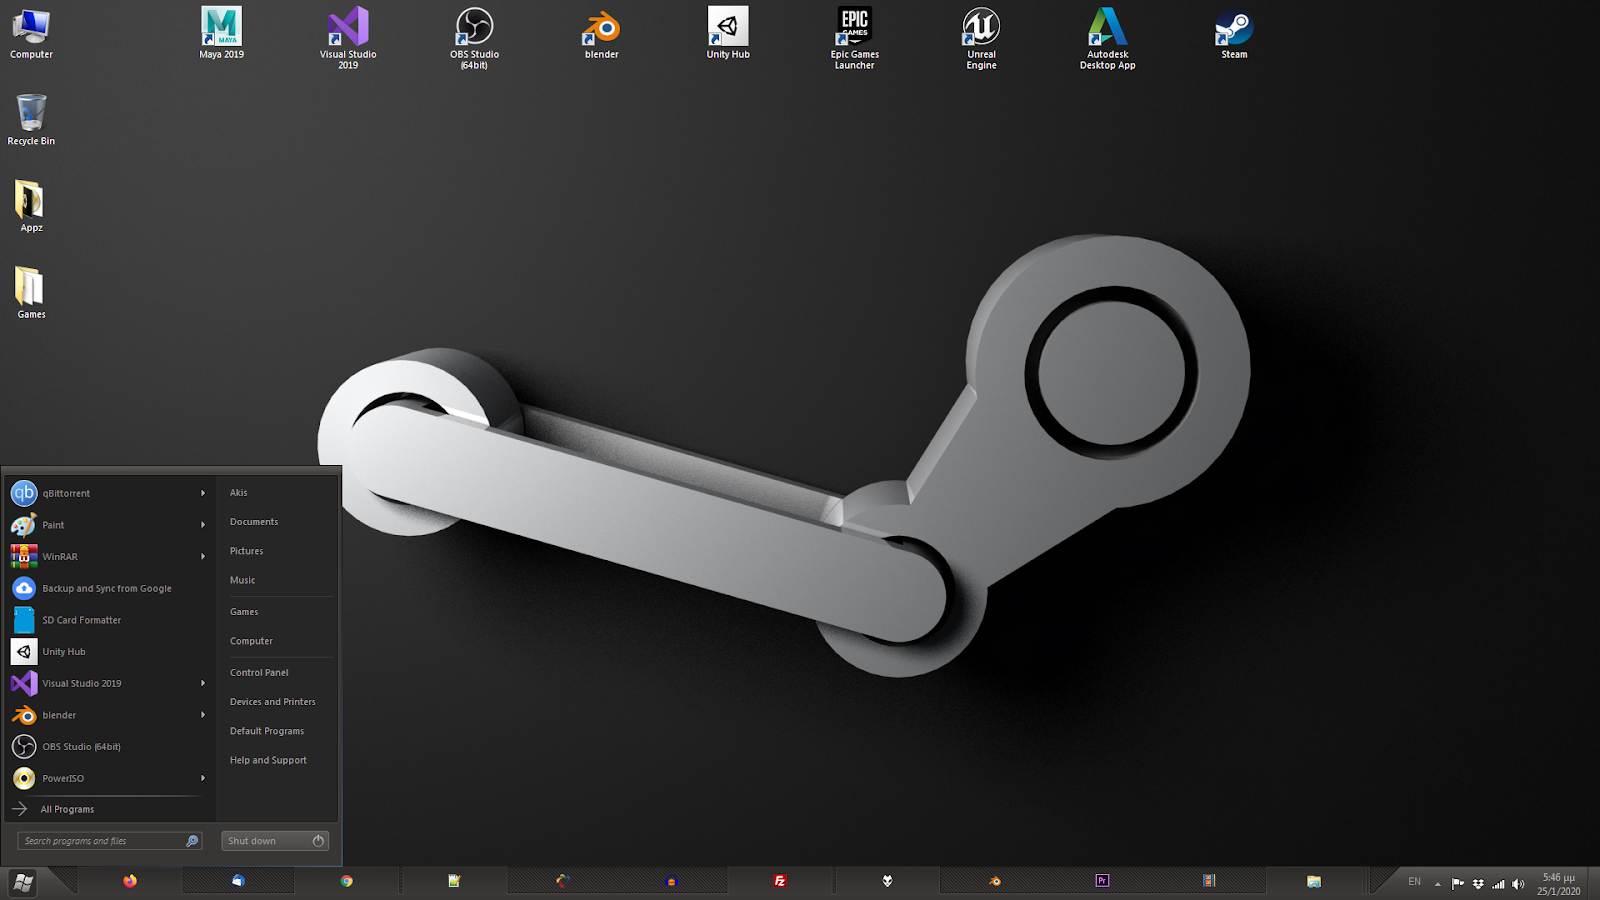Open the Visual Studio 2019 desktop icon
The width and height of the screenshot is (1600, 900).
coord(348,38)
